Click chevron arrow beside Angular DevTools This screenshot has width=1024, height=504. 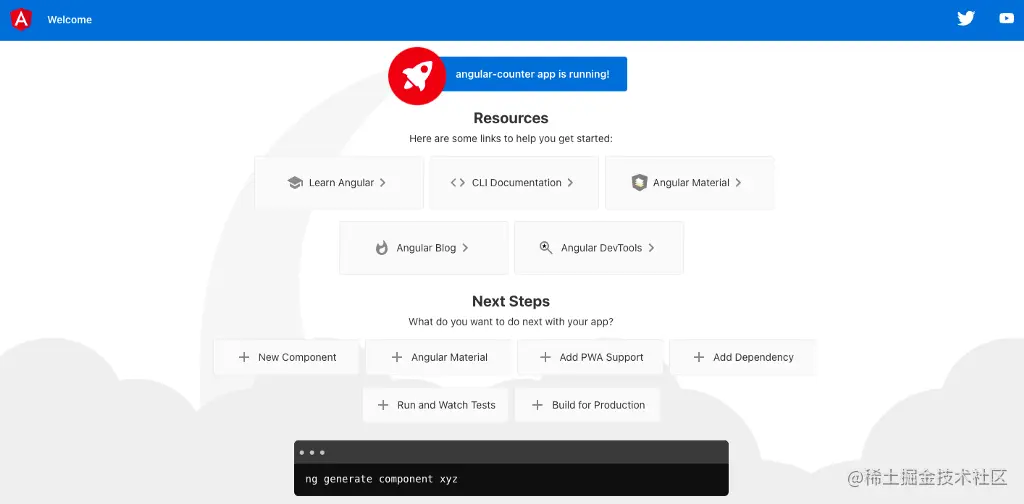pos(651,248)
